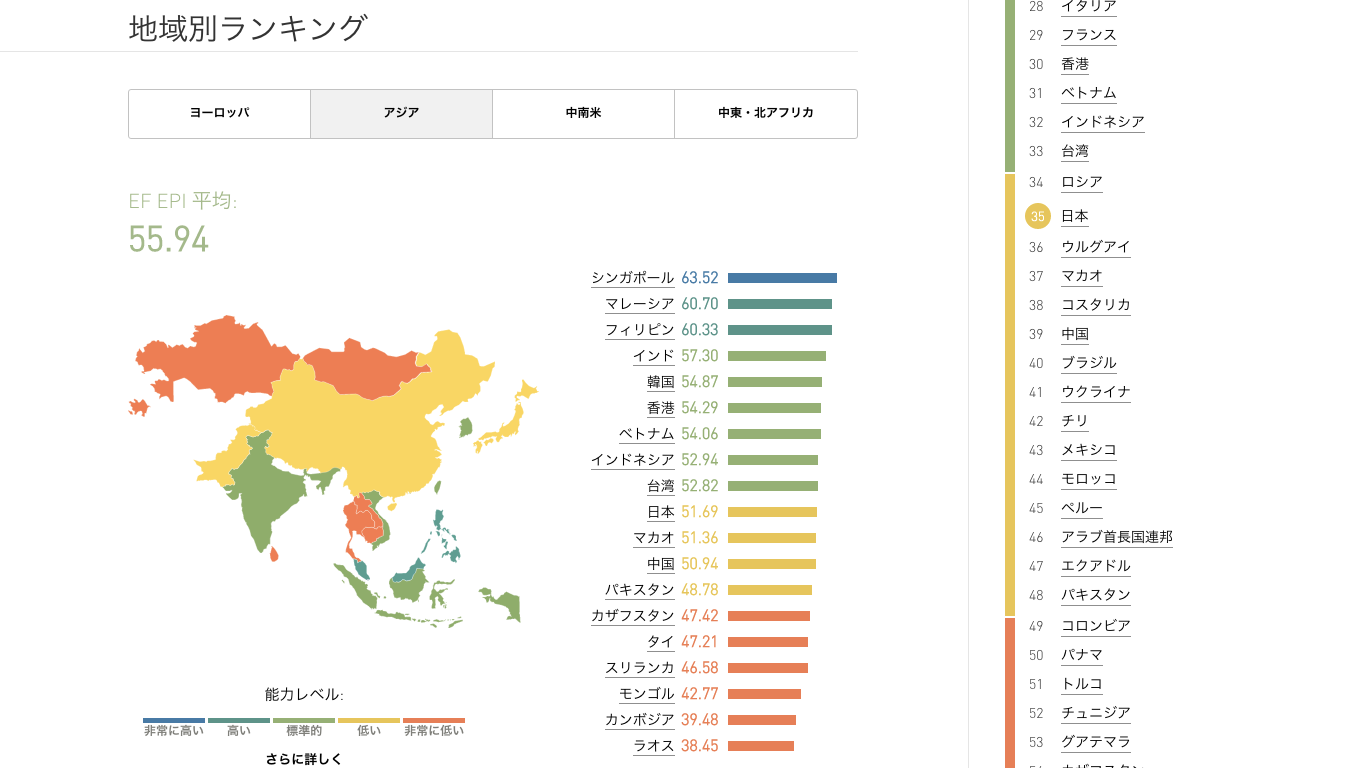Click the score value 55.94
The width and height of the screenshot is (1366, 768).
[168, 240]
